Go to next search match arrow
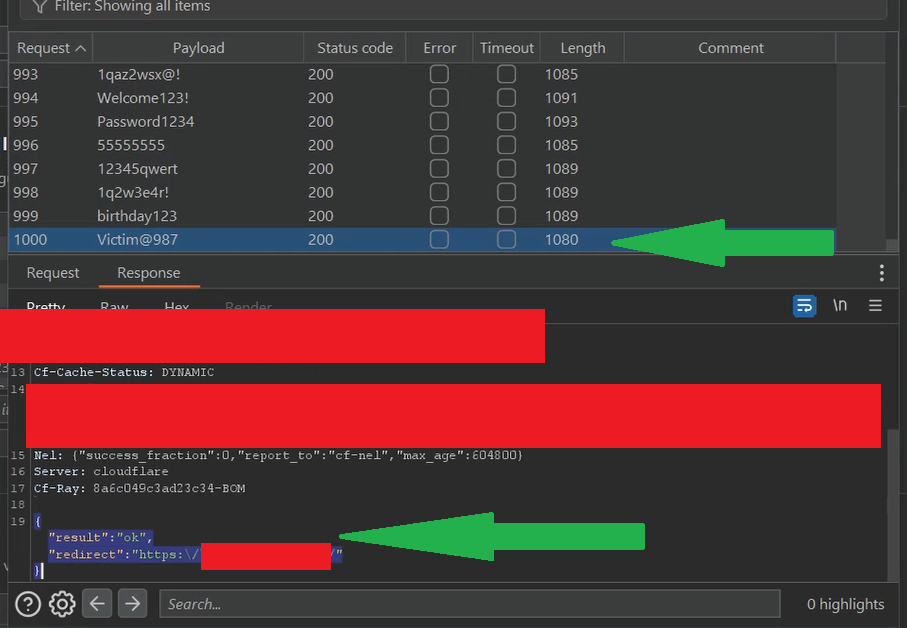 [132, 604]
